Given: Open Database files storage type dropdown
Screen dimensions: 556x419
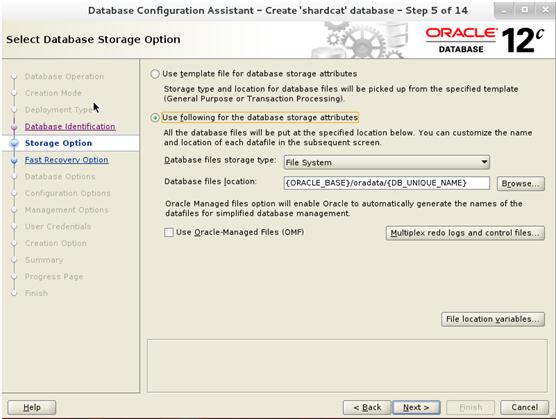Looking at the screenshot, I should (387, 162).
